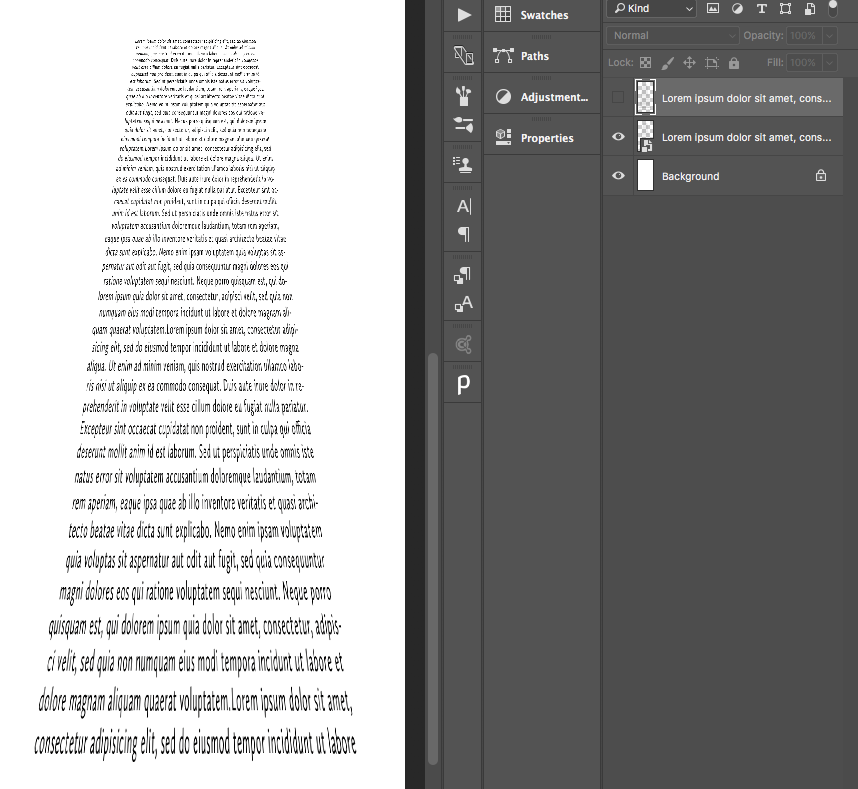Open the Paragraph panel
Image resolution: width=858 pixels, height=789 pixels.
tap(462, 234)
